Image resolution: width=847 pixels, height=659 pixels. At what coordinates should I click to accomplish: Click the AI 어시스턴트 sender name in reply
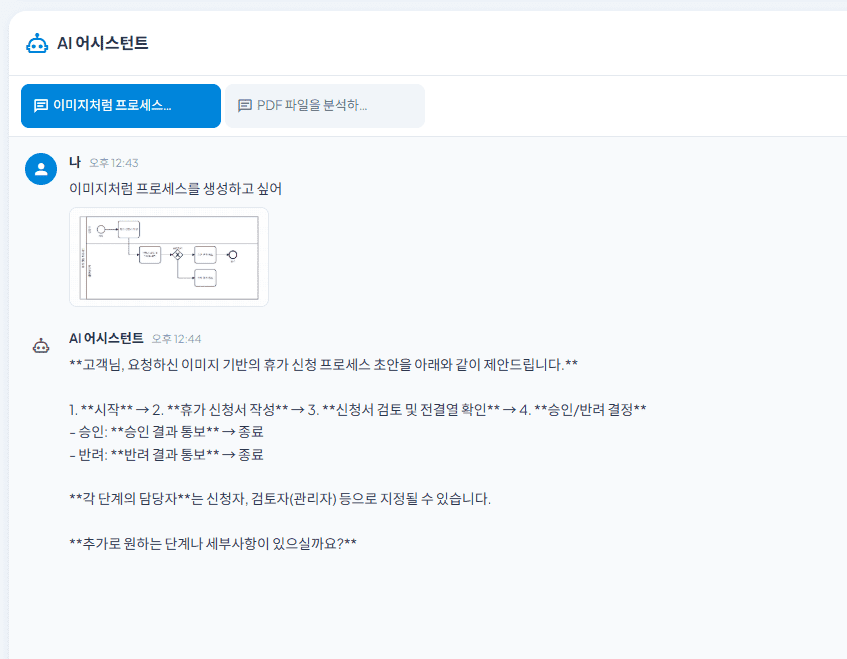coord(106,339)
